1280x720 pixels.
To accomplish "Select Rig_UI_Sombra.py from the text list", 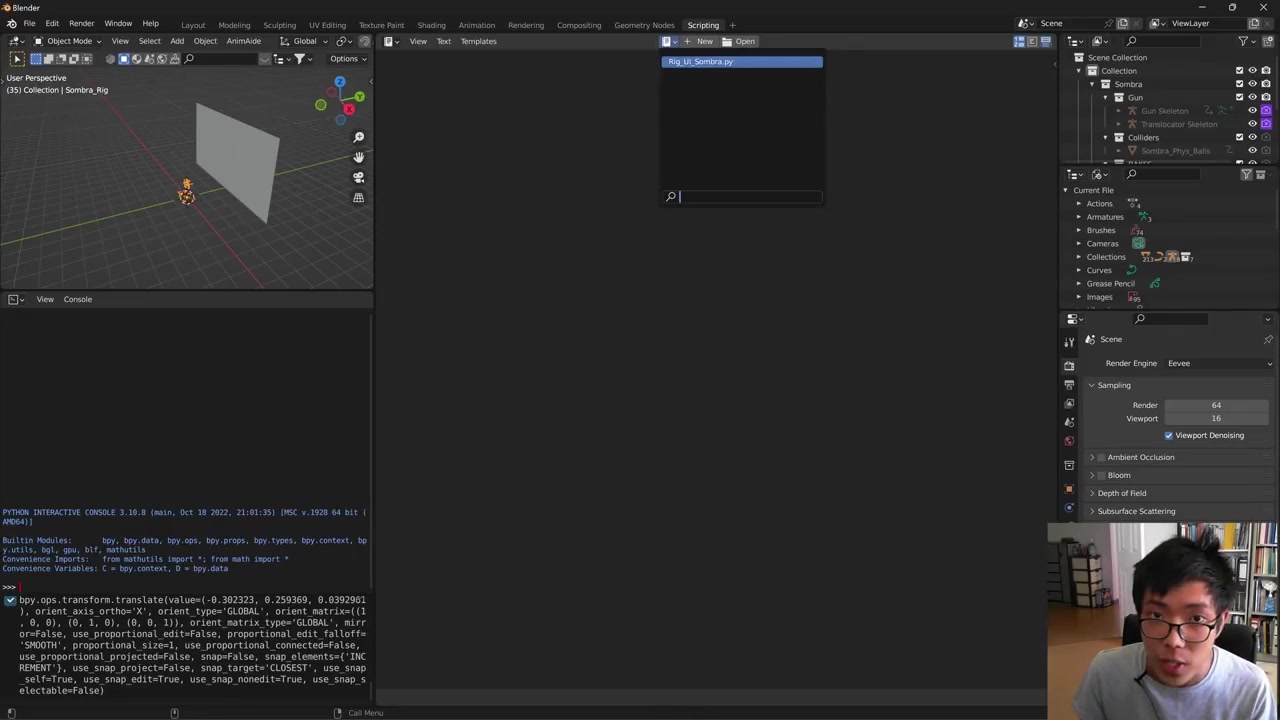I will [741, 62].
